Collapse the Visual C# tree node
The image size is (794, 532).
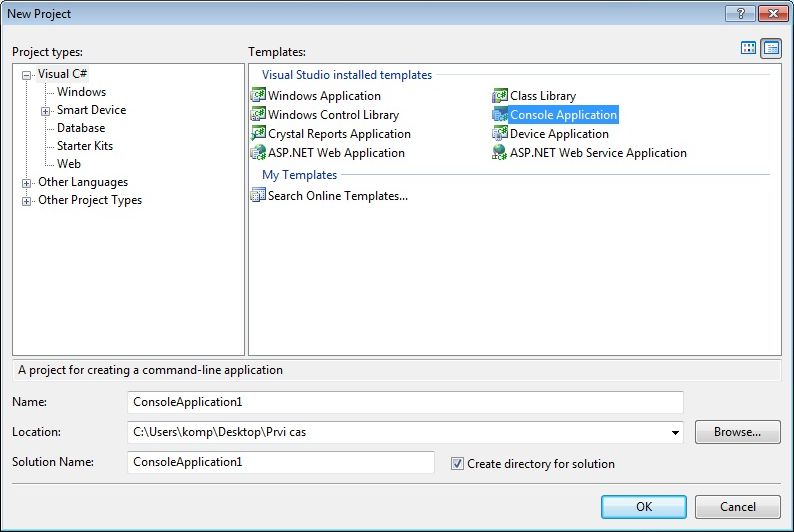pos(26,75)
